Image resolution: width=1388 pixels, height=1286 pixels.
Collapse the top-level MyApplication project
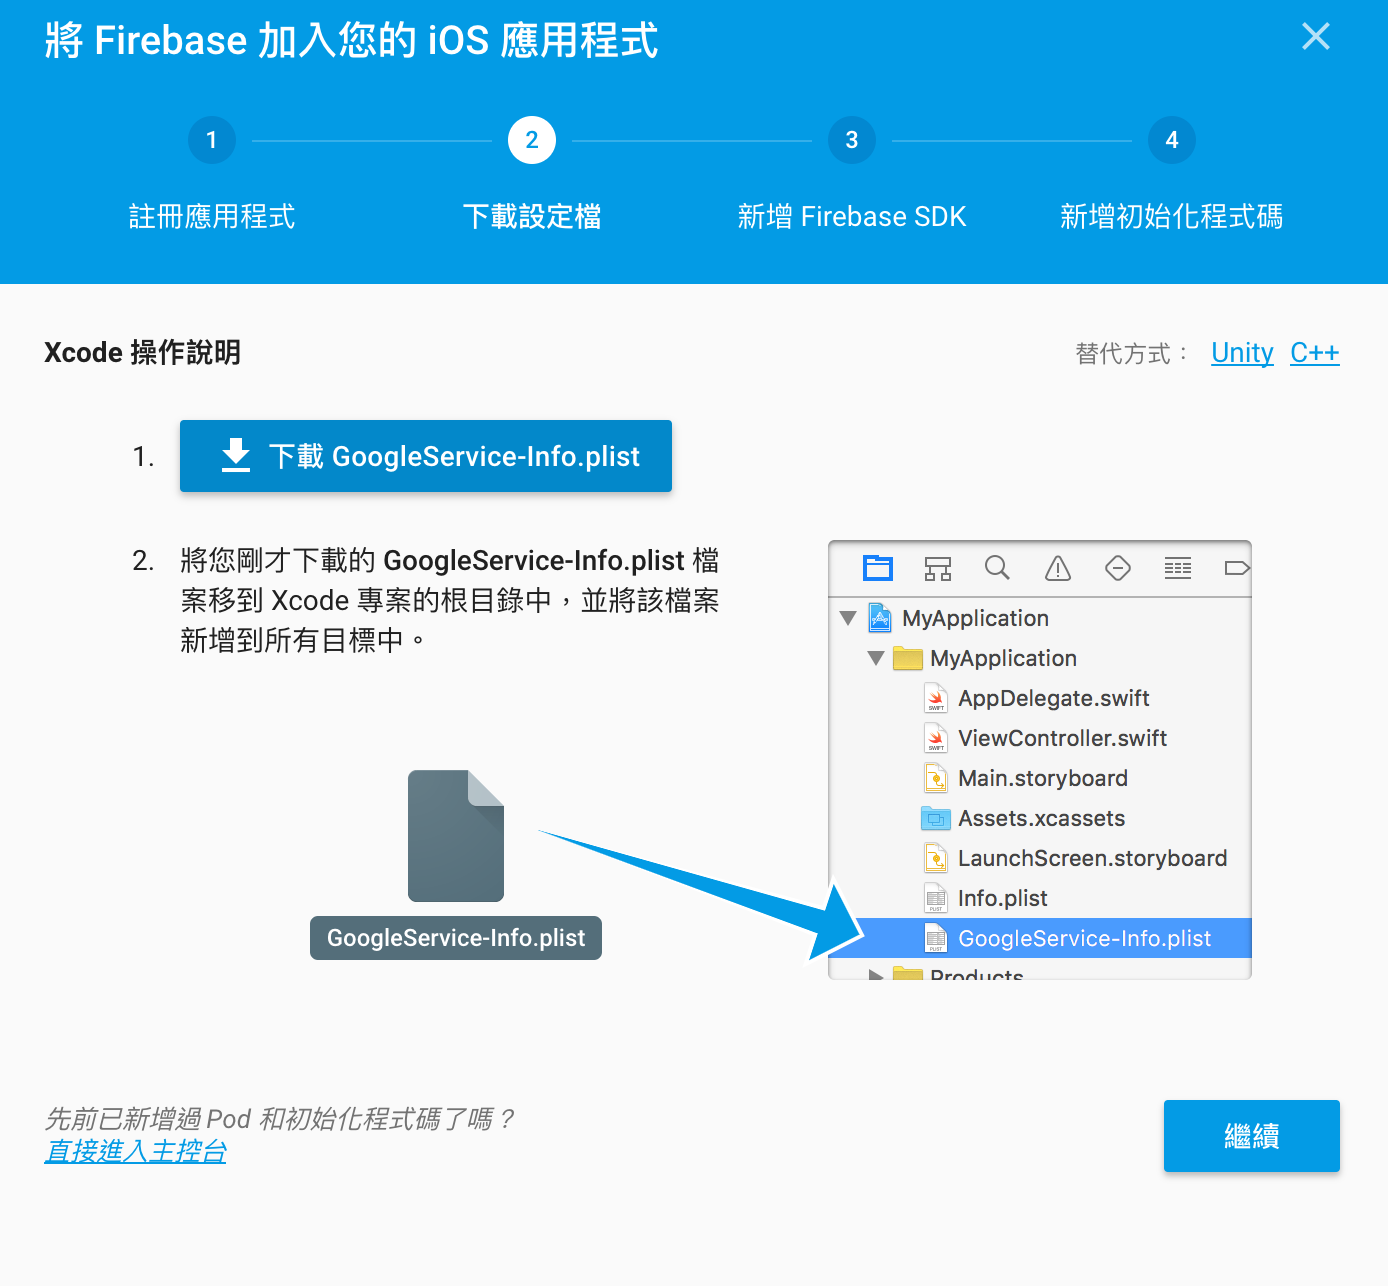[848, 618]
